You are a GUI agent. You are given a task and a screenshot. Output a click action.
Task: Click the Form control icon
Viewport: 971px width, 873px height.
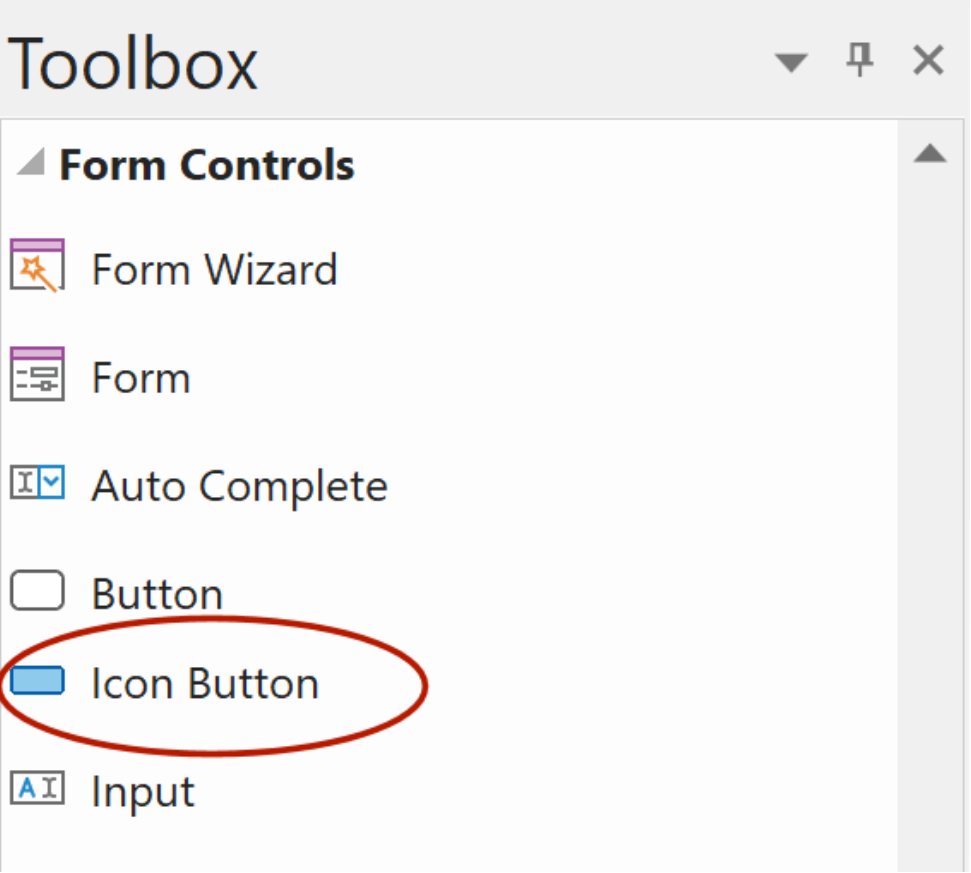[x=37, y=374]
